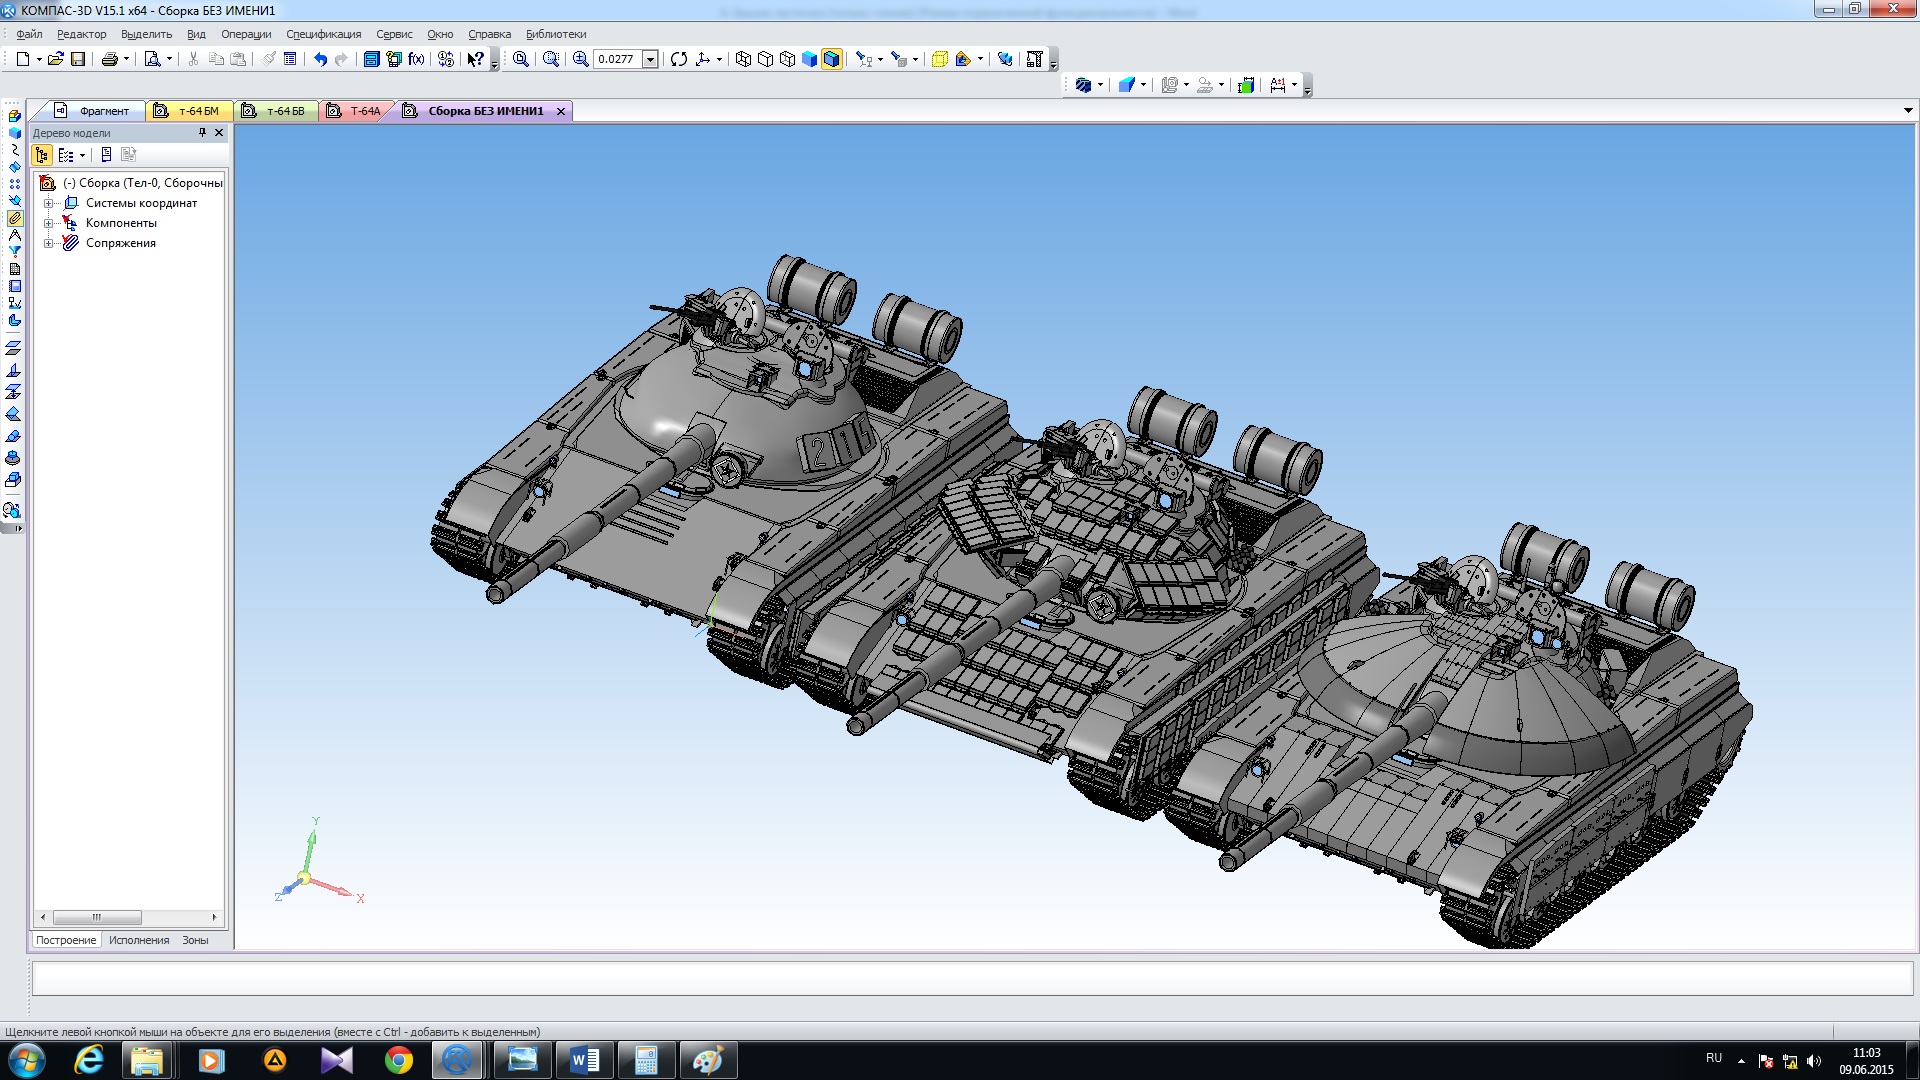Switch to т-64 БМ document tab
The width and height of the screenshot is (1920, 1080).
[188, 111]
